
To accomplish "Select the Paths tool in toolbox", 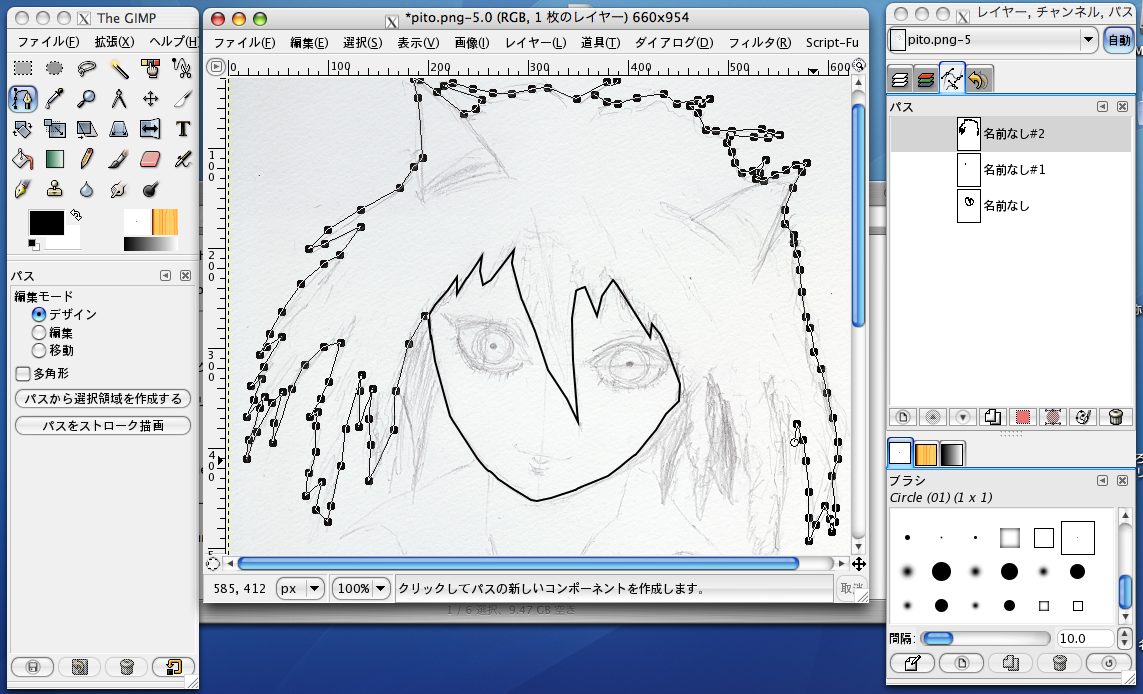I will click(x=23, y=98).
